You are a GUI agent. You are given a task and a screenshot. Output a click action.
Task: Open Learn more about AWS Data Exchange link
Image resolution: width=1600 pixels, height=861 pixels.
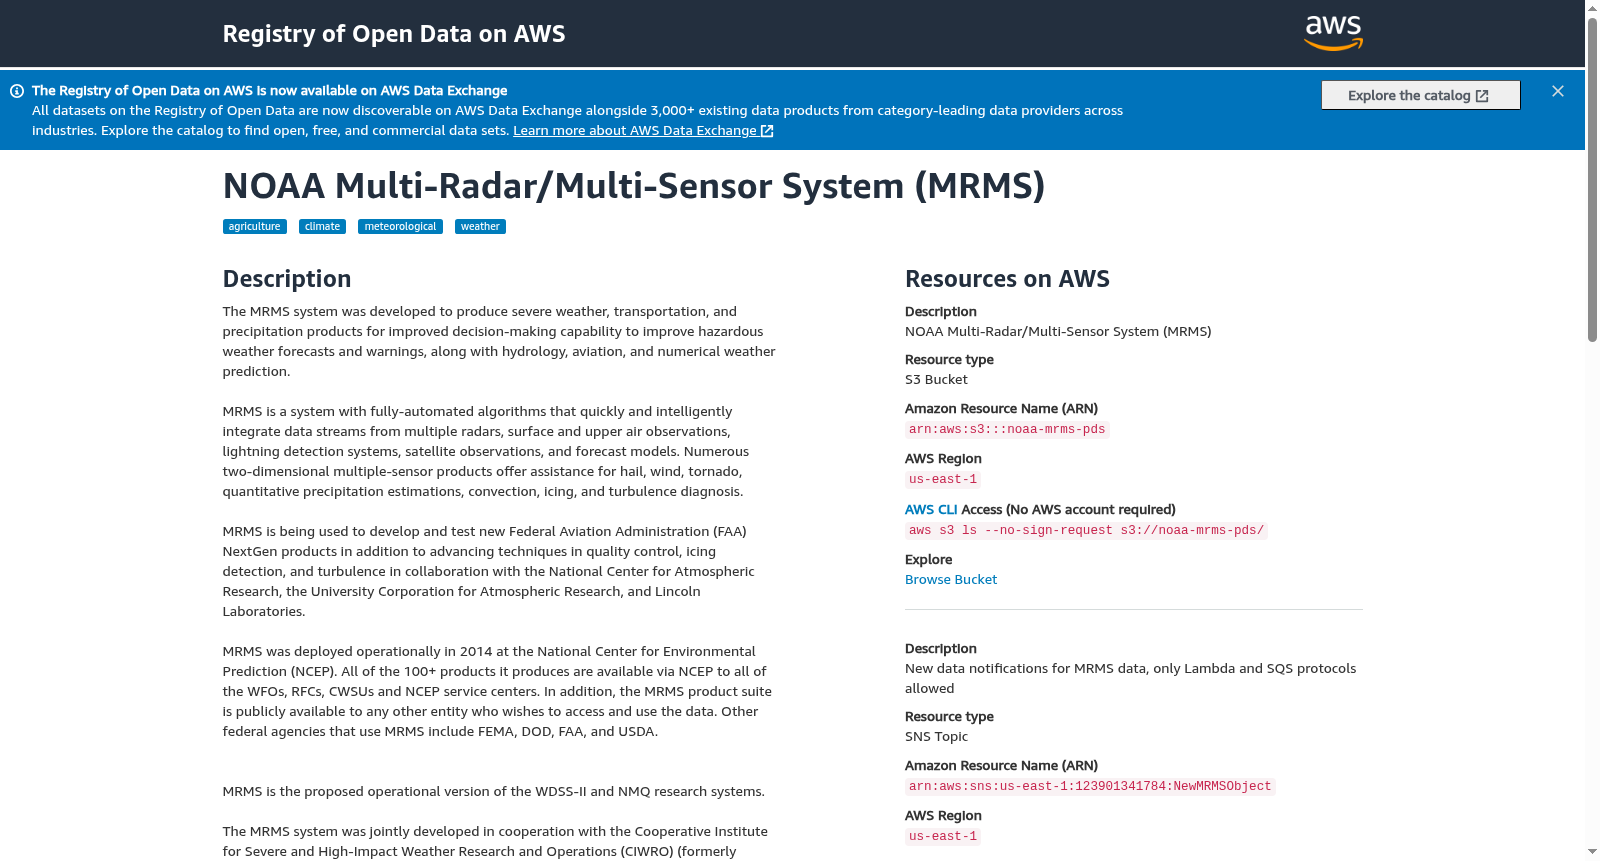(643, 131)
